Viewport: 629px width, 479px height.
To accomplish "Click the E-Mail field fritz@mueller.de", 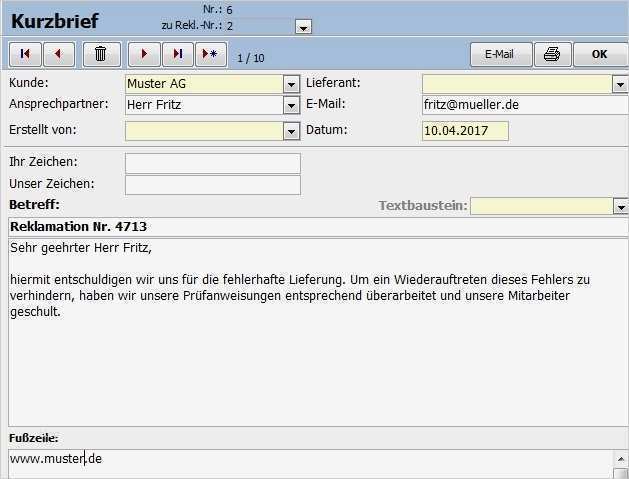I will [x=525, y=105].
